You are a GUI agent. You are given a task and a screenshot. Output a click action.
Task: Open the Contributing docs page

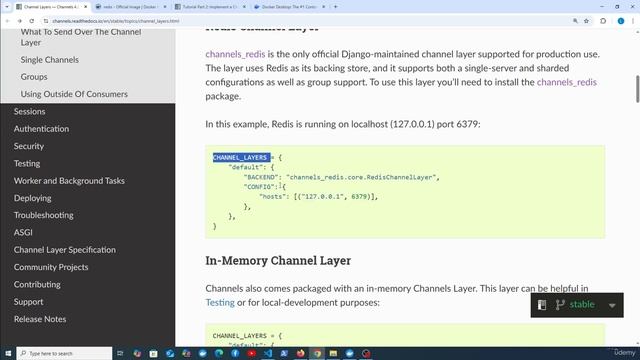(37, 284)
